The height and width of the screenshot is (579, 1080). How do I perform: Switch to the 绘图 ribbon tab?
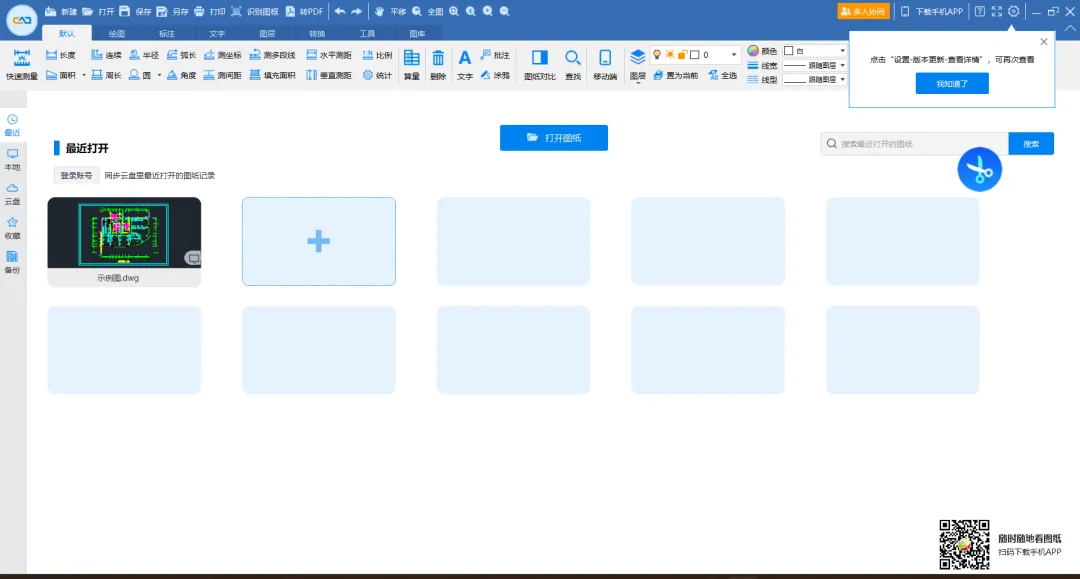point(117,34)
